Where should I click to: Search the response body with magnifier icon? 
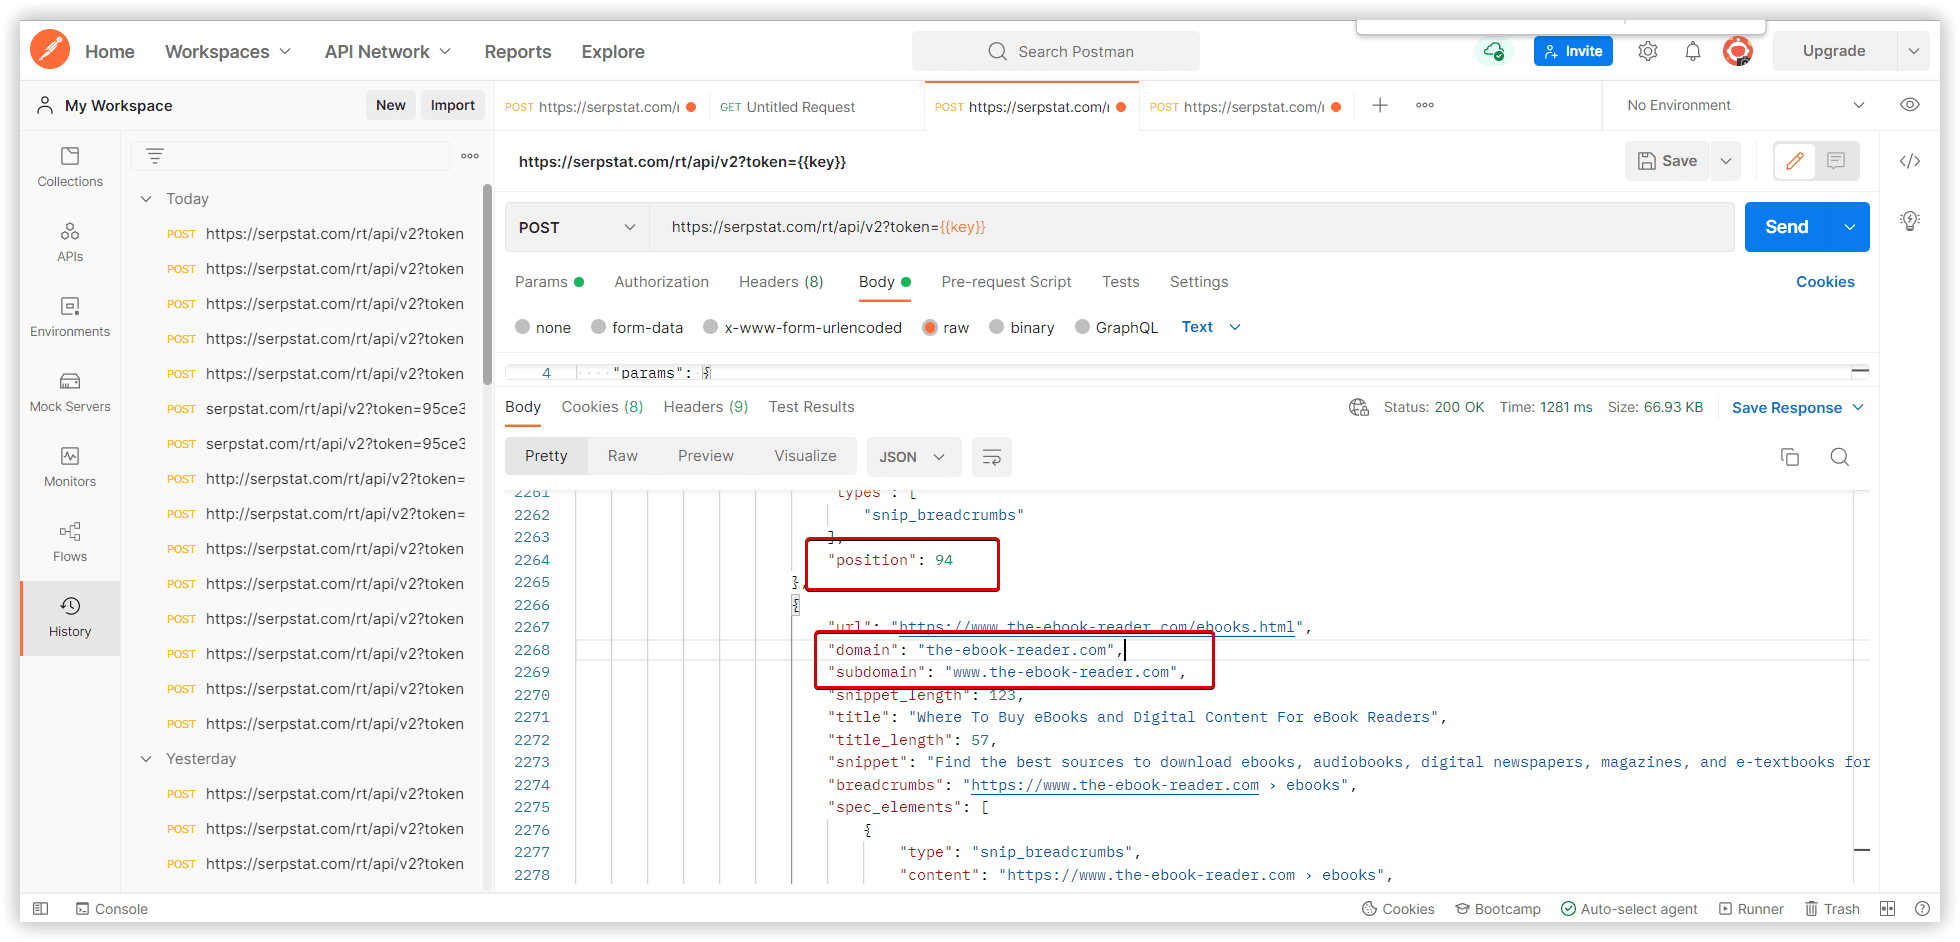point(1840,457)
